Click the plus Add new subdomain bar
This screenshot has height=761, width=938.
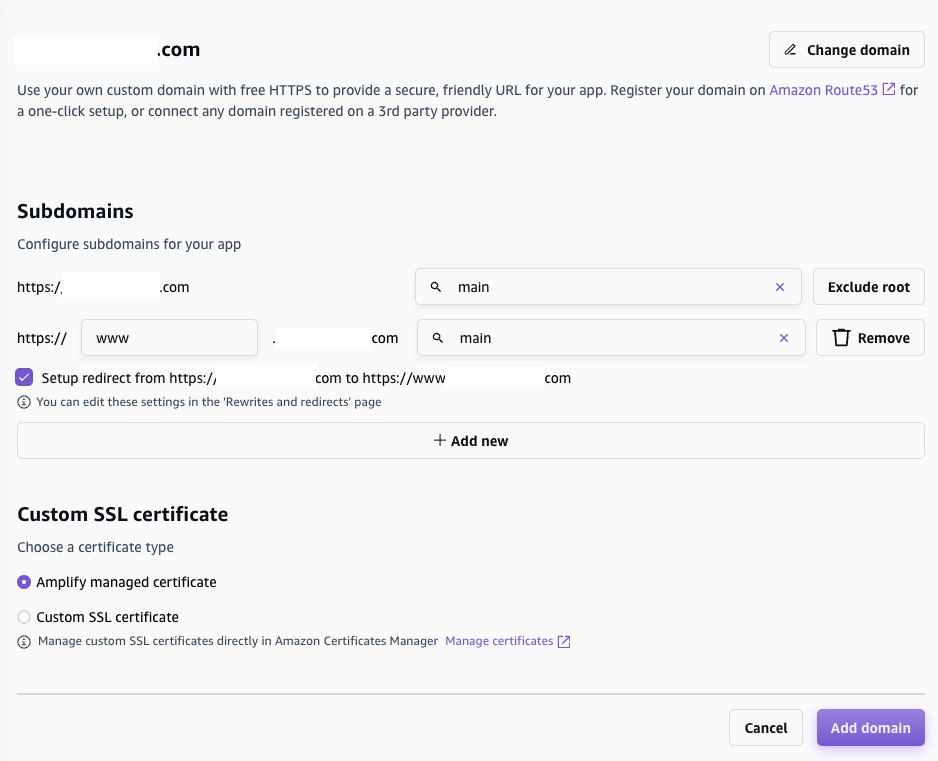point(470,440)
